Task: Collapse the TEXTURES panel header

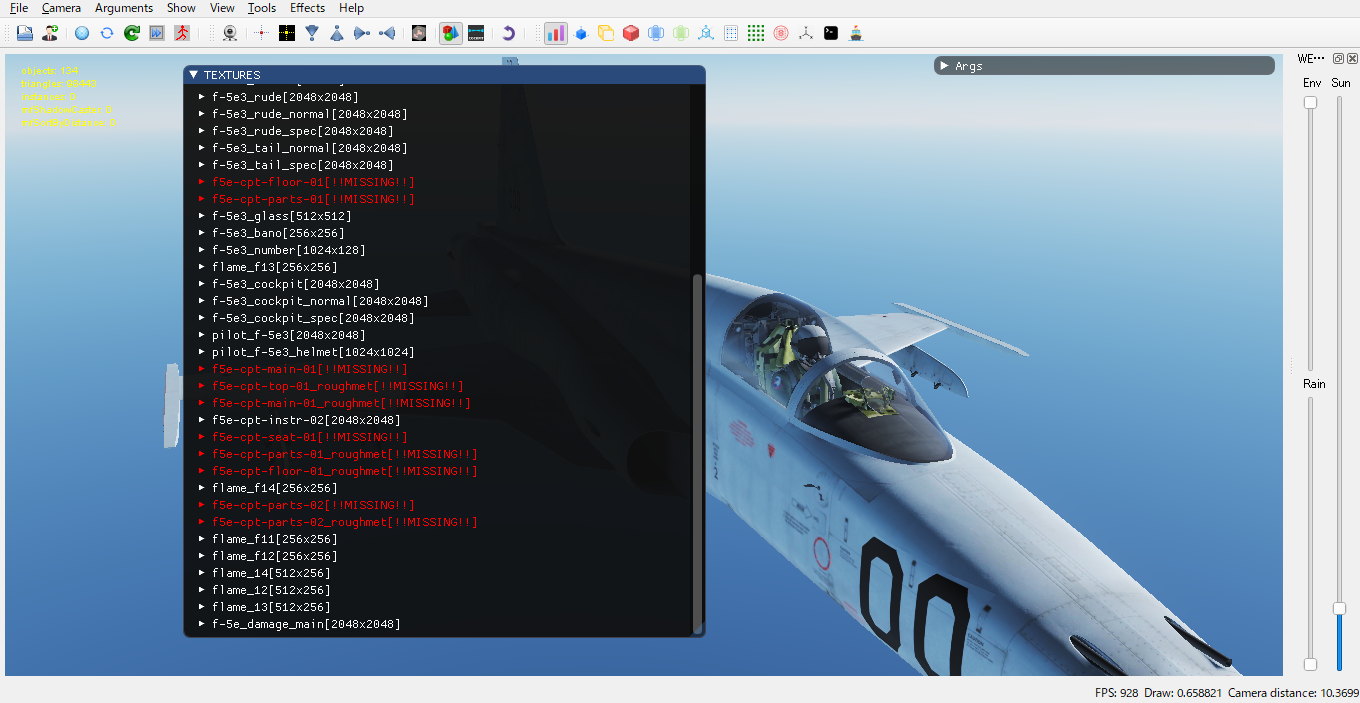Action: coord(194,75)
